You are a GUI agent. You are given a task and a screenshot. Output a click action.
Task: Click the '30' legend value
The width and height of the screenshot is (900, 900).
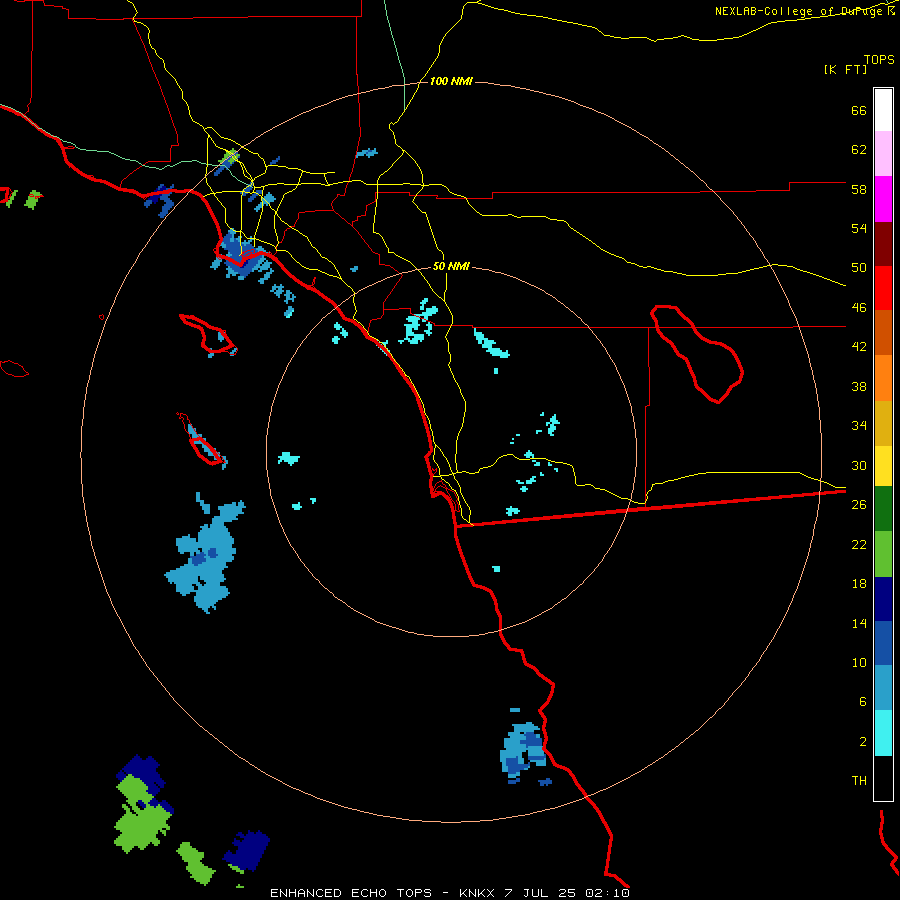(x=859, y=465)
